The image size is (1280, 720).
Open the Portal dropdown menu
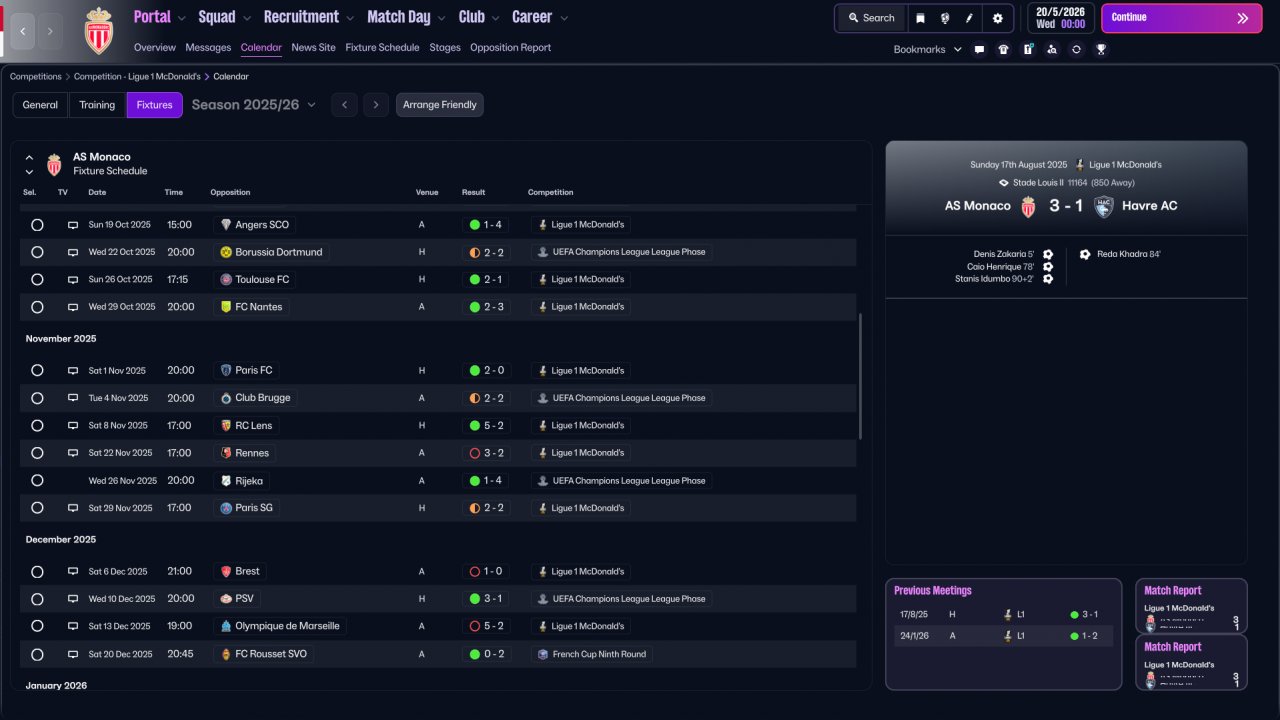[x=160, y=17]
